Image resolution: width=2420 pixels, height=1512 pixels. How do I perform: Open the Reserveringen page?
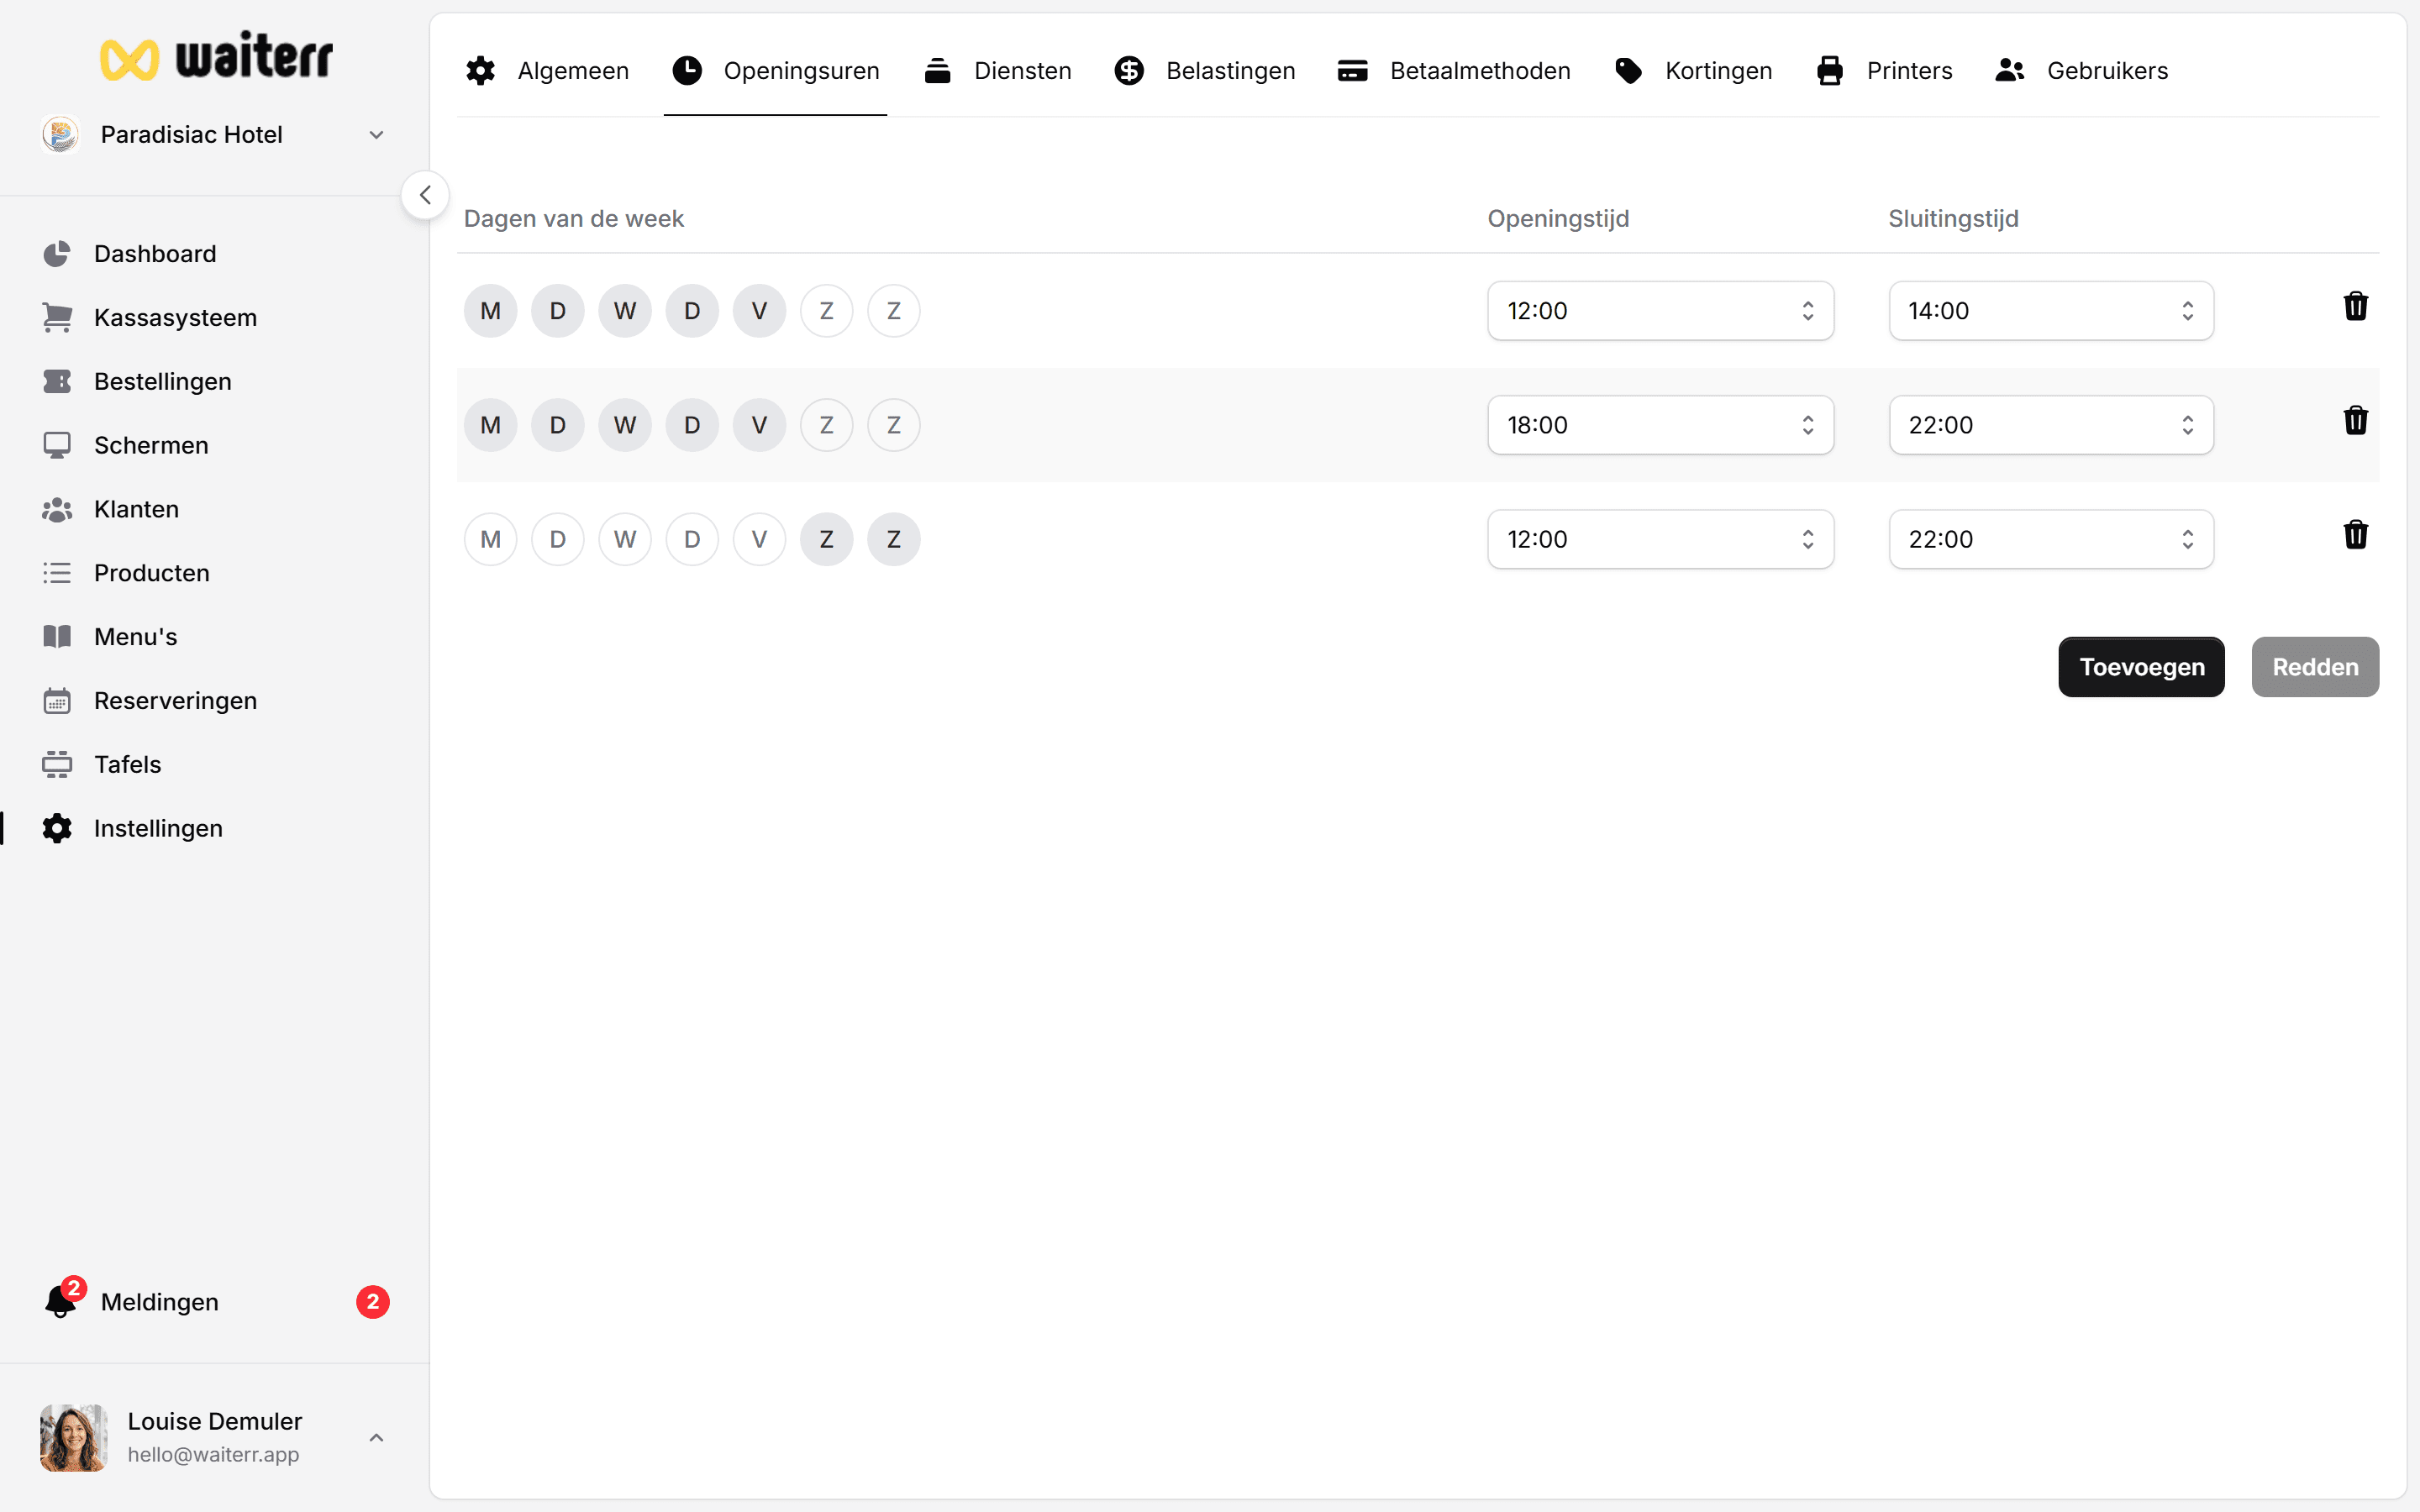[215, 701]
